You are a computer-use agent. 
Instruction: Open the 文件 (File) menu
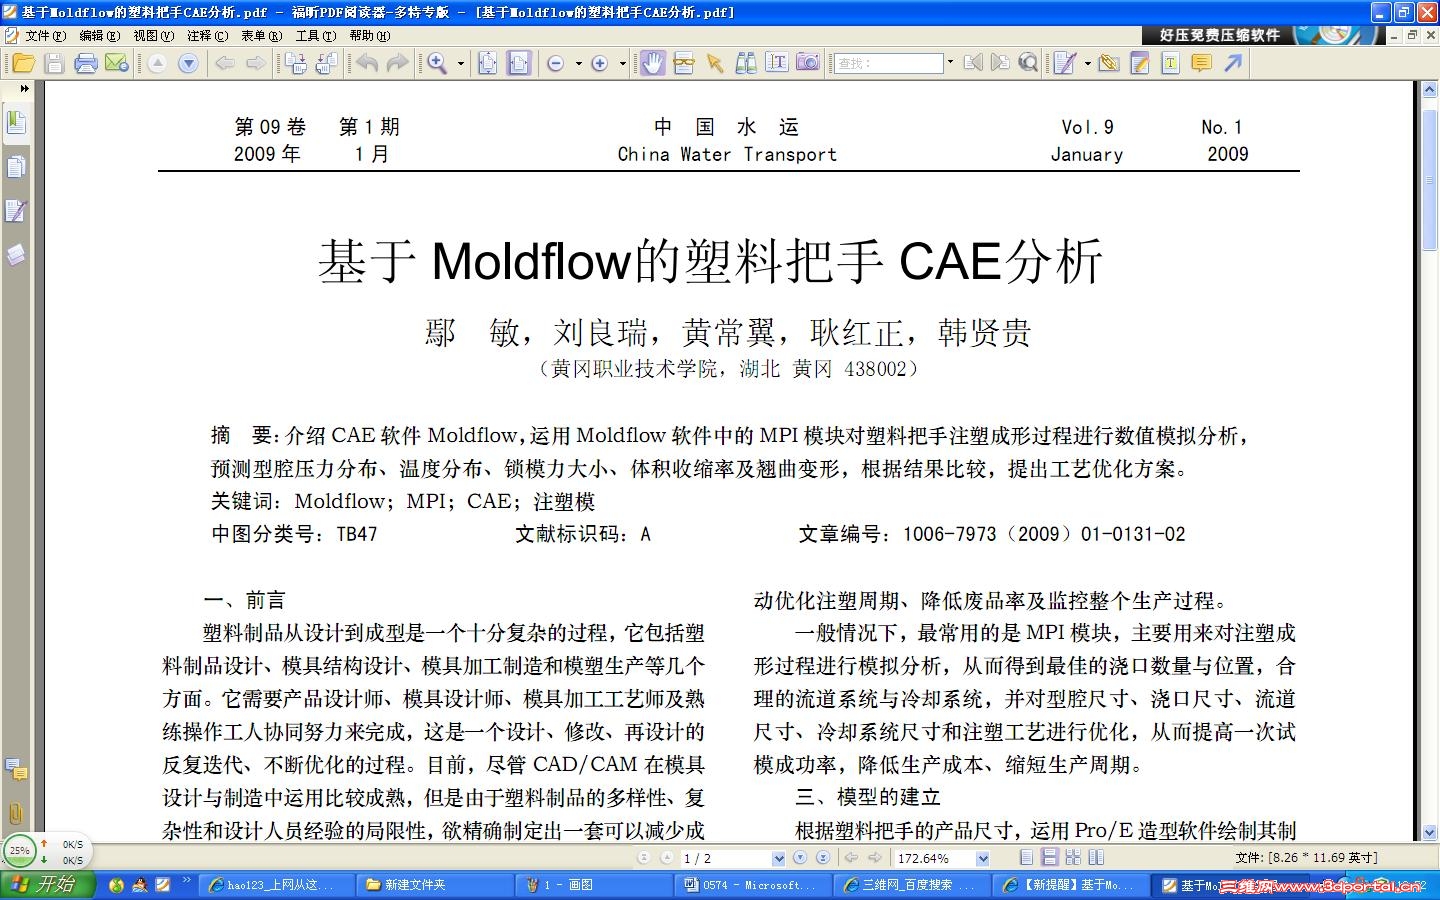coord(46,35)
